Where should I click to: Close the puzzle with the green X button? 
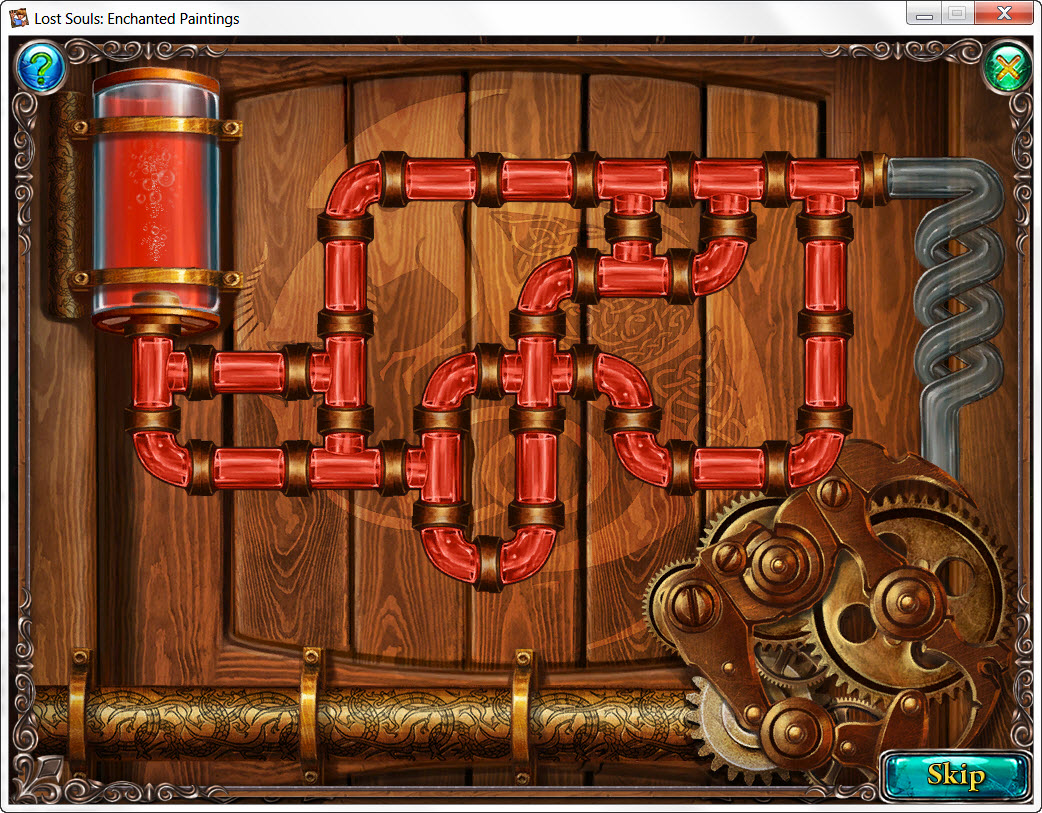click(1006, 68)
